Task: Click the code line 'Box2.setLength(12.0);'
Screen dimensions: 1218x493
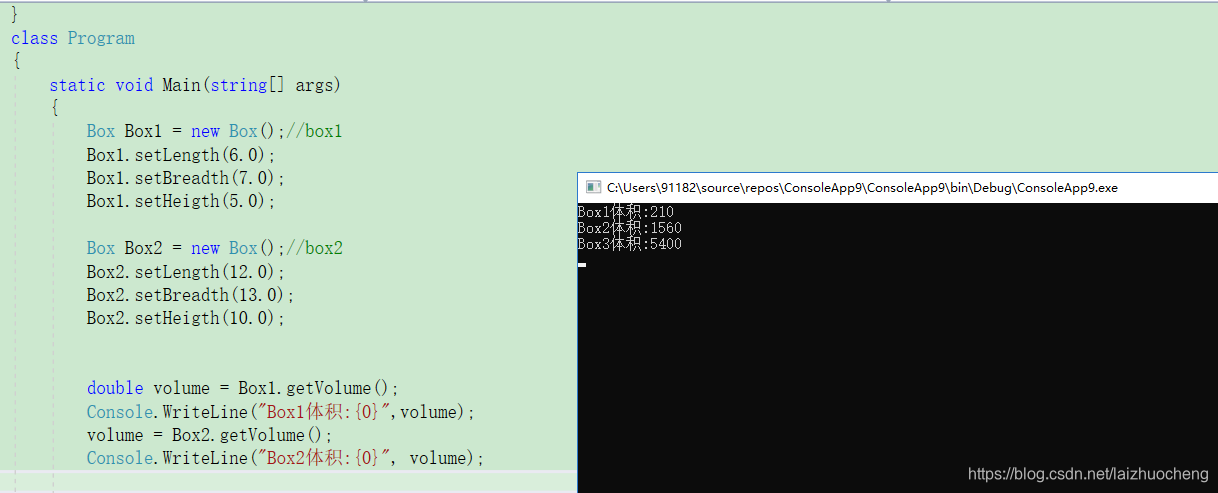Action: coord(186,272)
